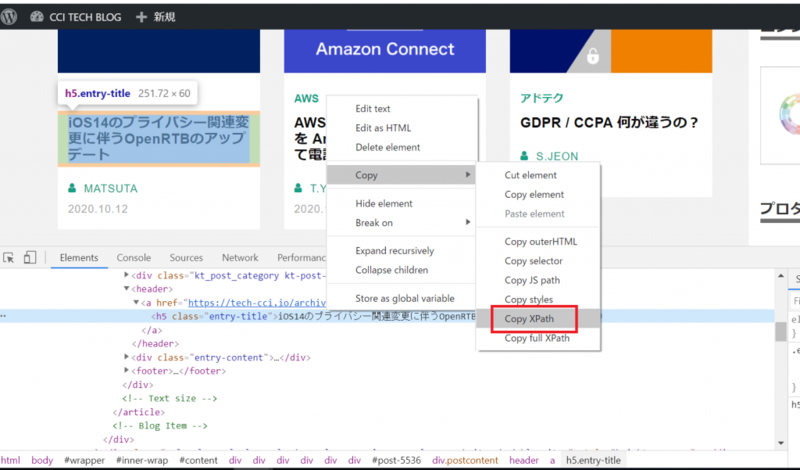Screen dimensions: 800x470
Task: Open the CCI TECH BLOG dashboard icon
Action: point(37,17)
